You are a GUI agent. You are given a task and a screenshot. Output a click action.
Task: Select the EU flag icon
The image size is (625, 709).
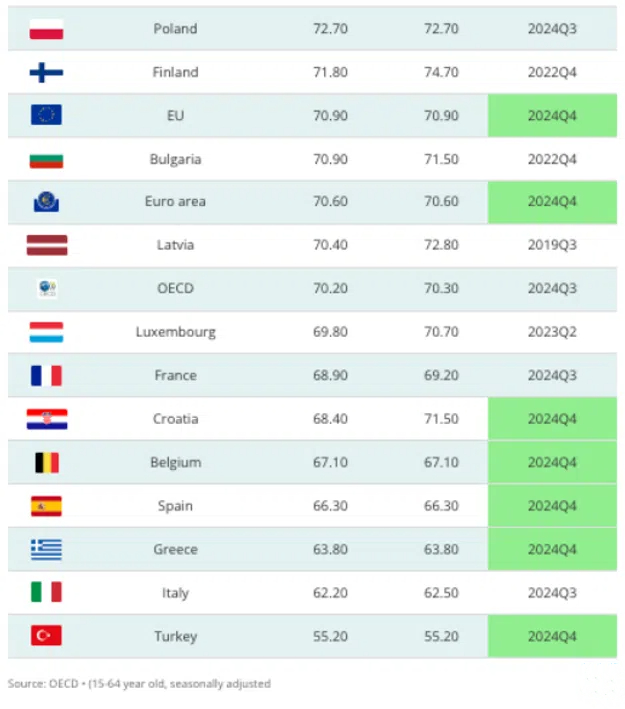[46, 115]
